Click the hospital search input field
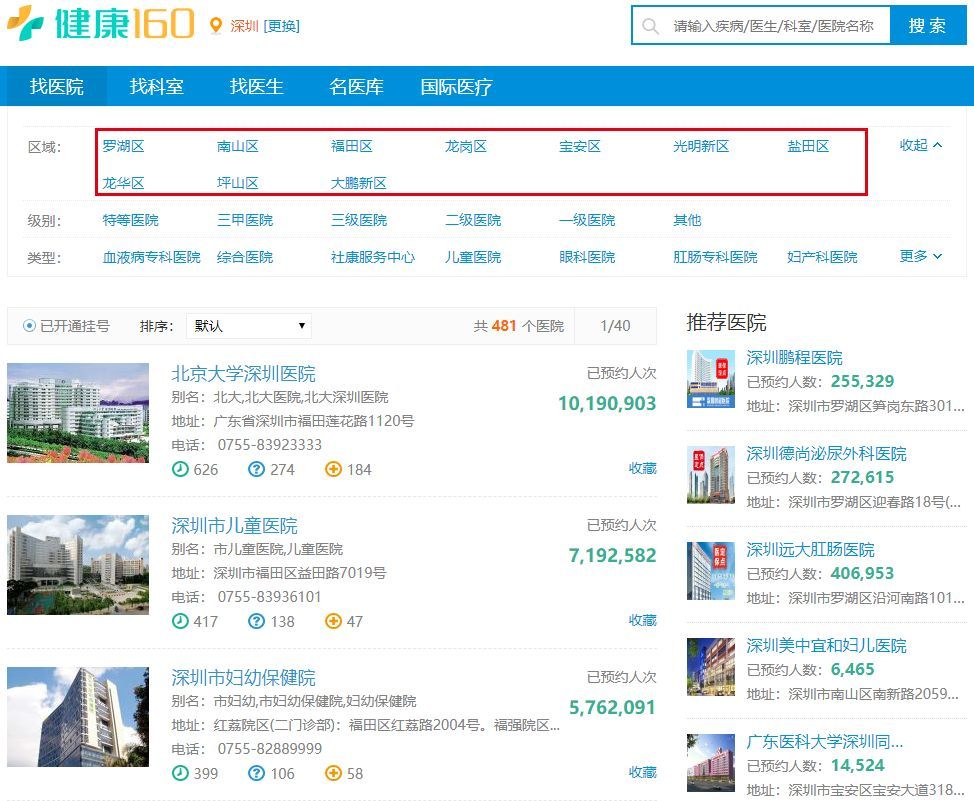The image size is (974, 801). click(x=770, y=25)
